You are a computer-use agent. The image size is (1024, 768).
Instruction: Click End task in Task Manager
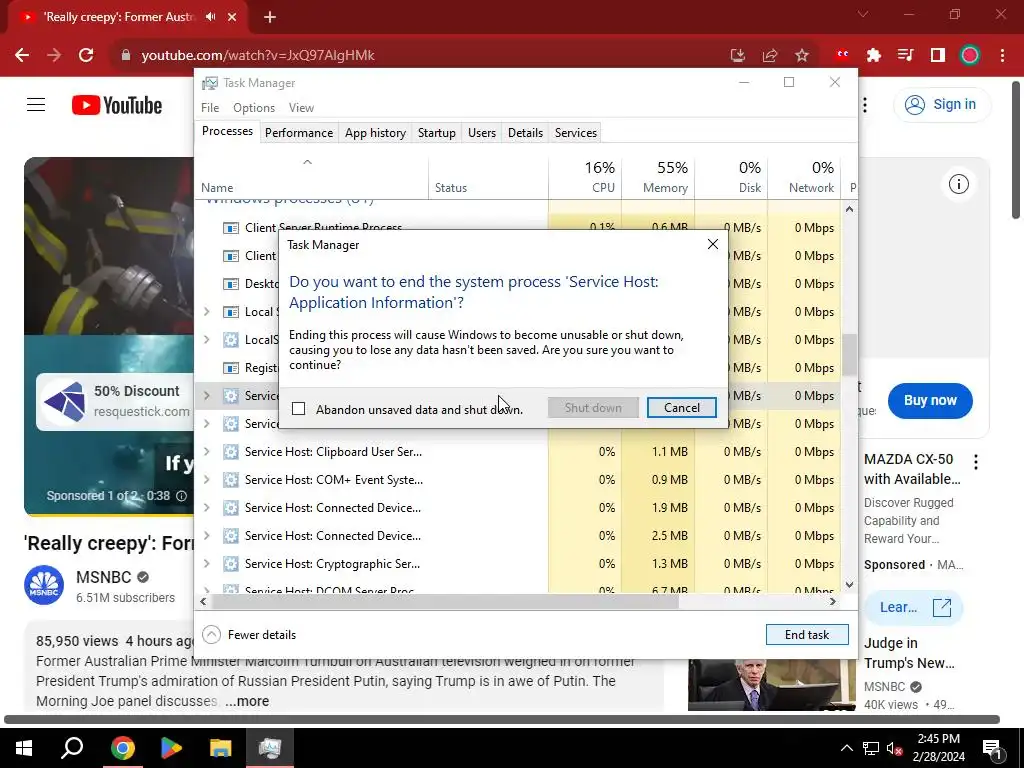(807, 635)
